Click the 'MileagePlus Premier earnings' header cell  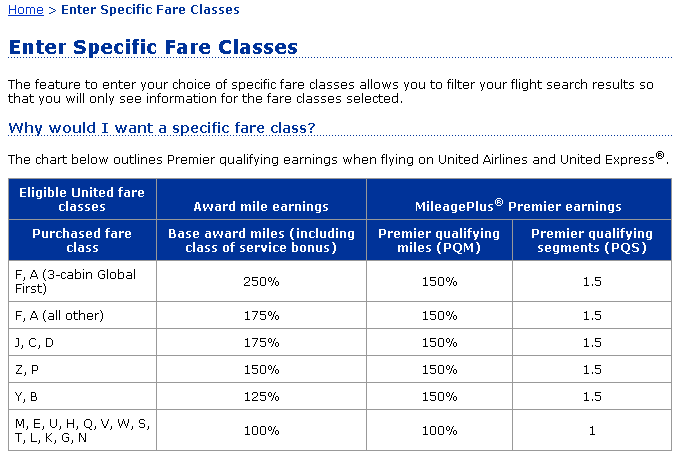tap(518, 207)
